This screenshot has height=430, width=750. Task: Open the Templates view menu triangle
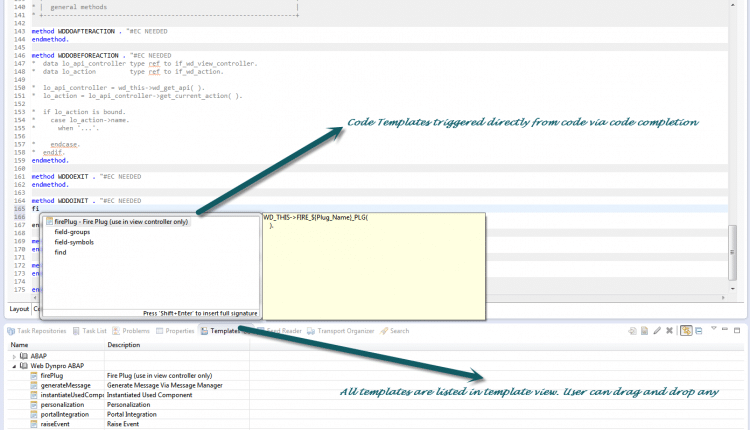pos(714,329)
